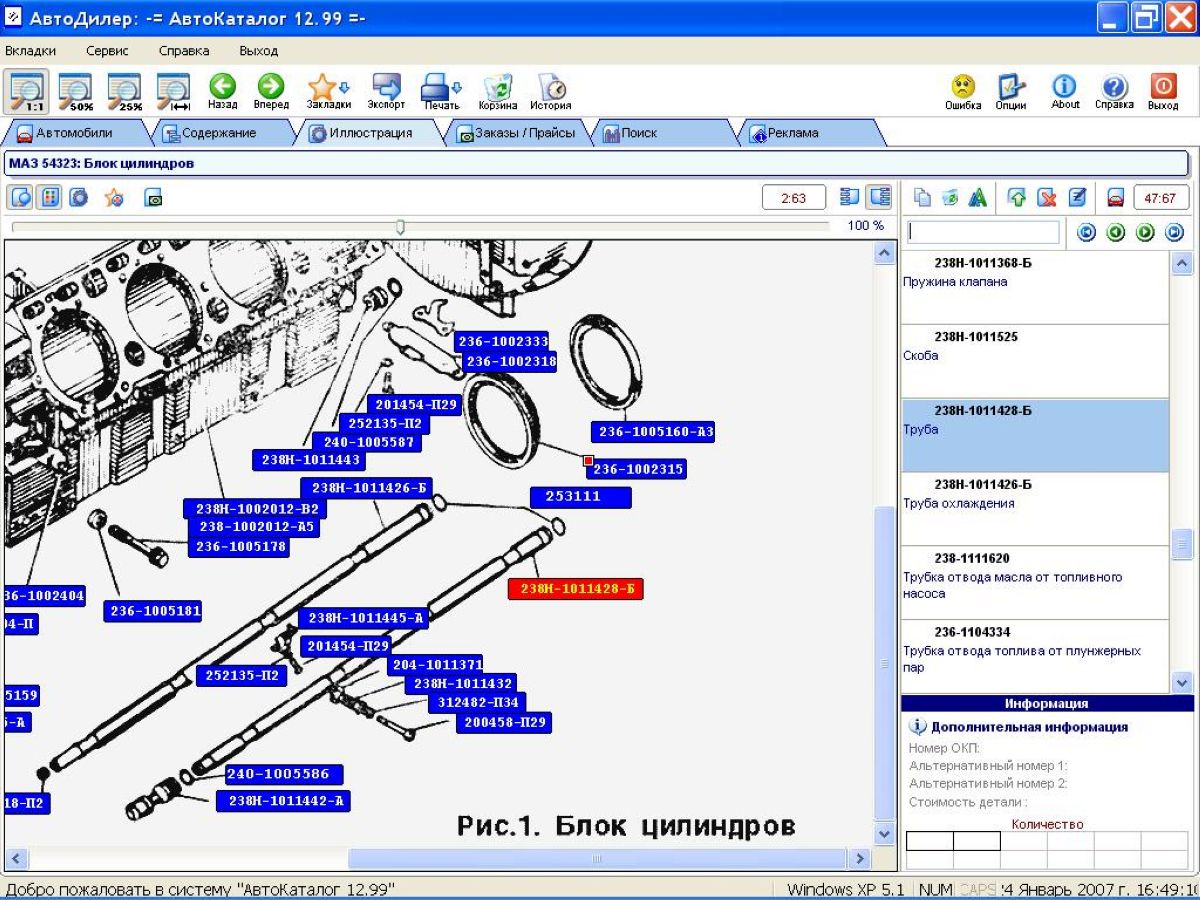Jump to last part in list
Screen dimensions: 1200x900
click(x=1175, y=233)
